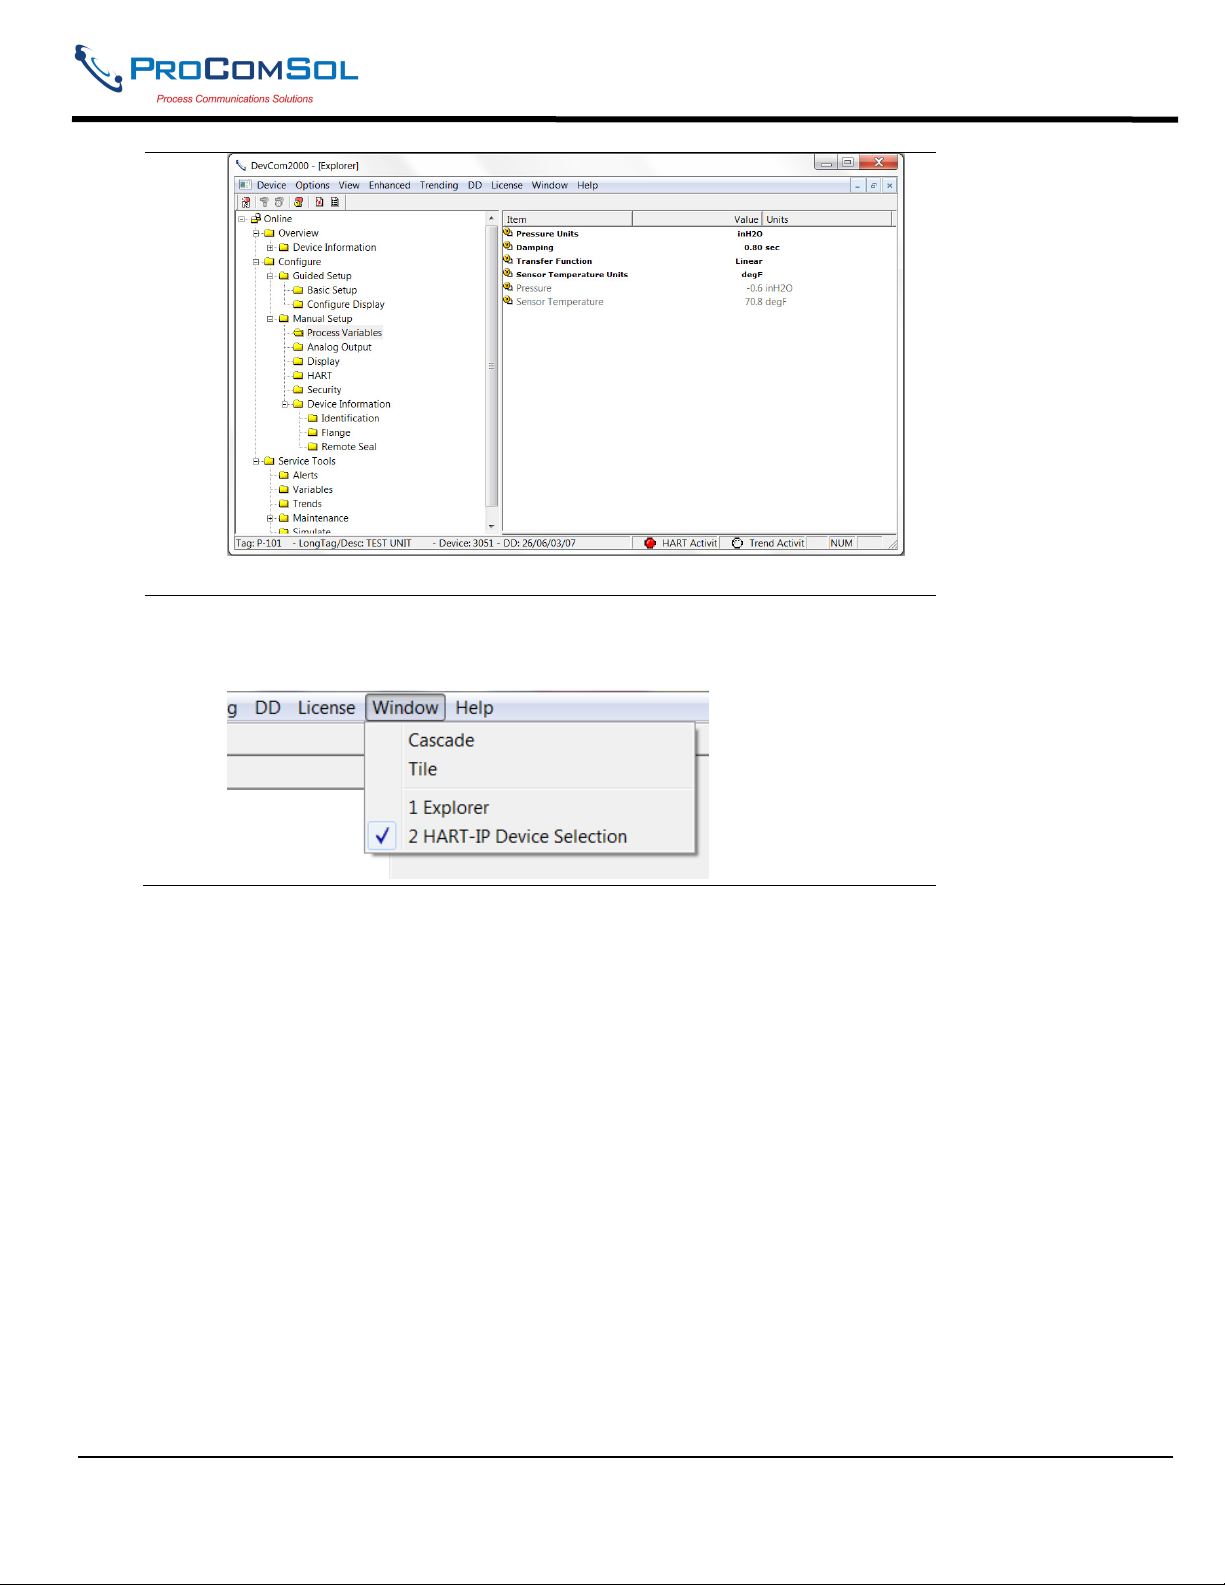Expand Device Information under Overview
This screenshot has width=1225, height=1585.
pos(270,247)
